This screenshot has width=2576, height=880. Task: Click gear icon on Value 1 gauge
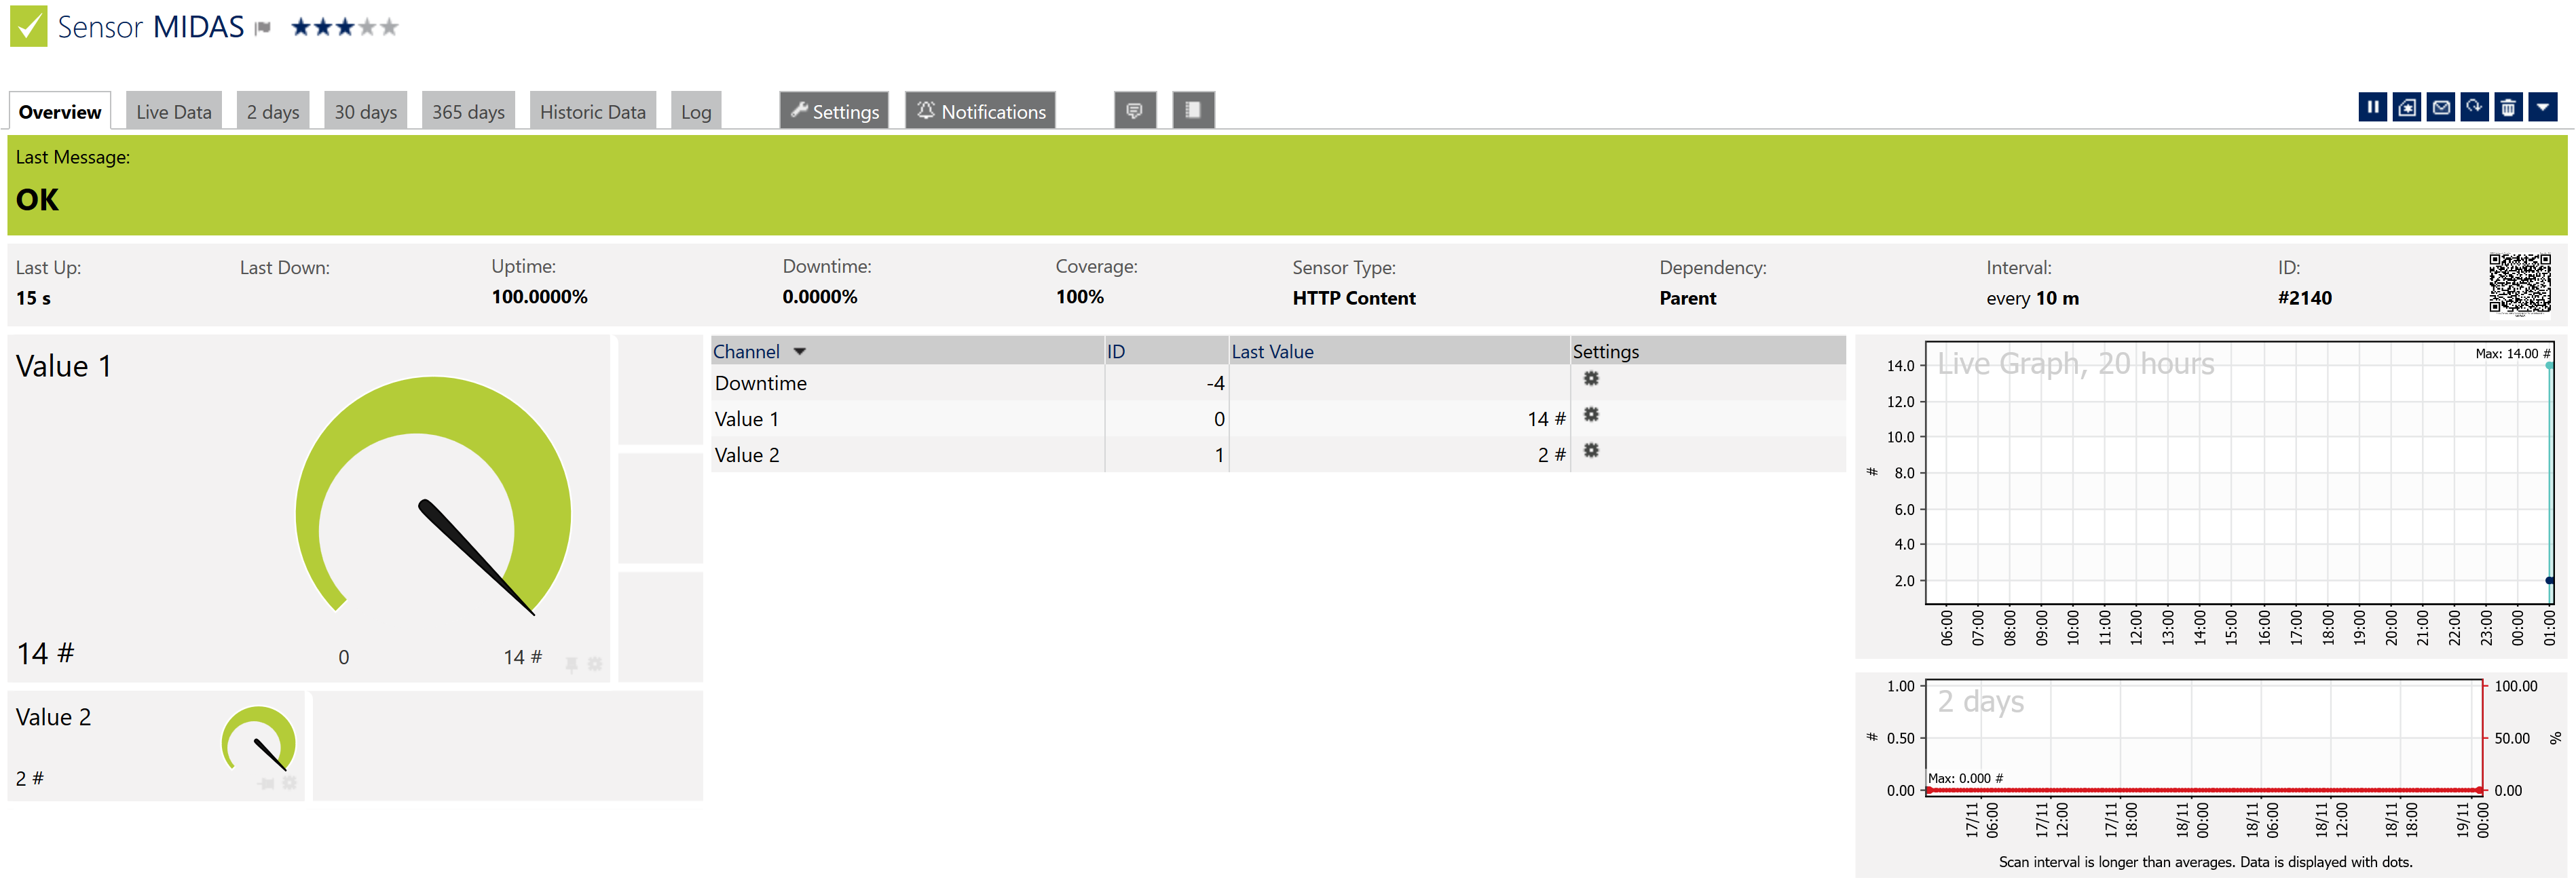pyautogui.click(x=595, y=664)
